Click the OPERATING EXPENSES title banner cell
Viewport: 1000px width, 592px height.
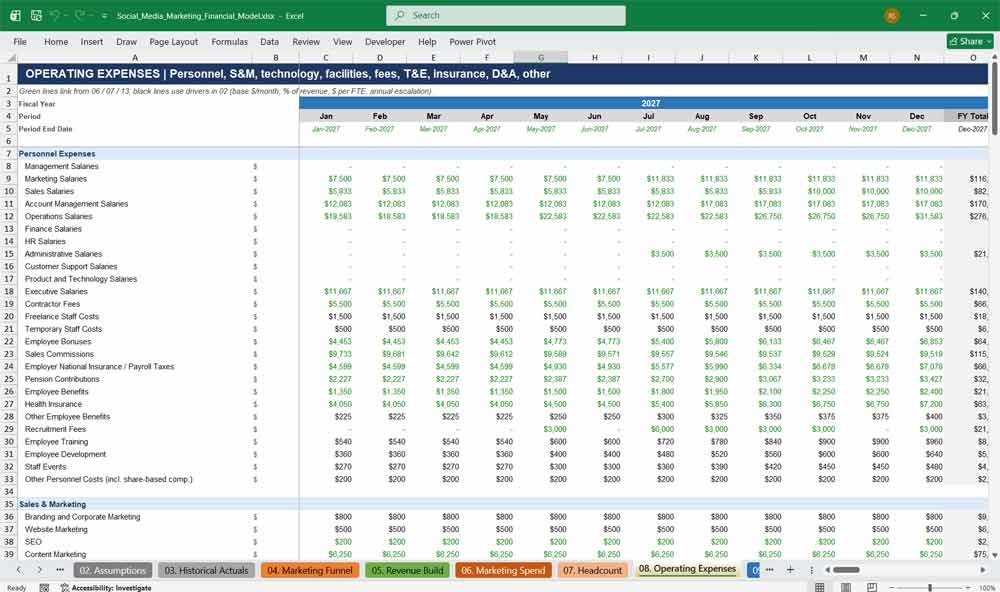[503, 74]
